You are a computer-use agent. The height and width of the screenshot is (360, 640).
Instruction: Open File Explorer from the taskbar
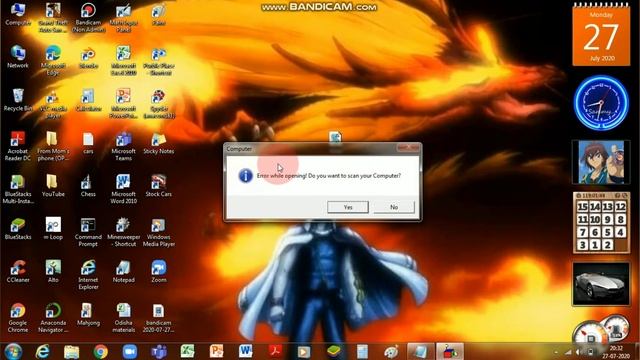pyautogui.click(x=71, y=351)
